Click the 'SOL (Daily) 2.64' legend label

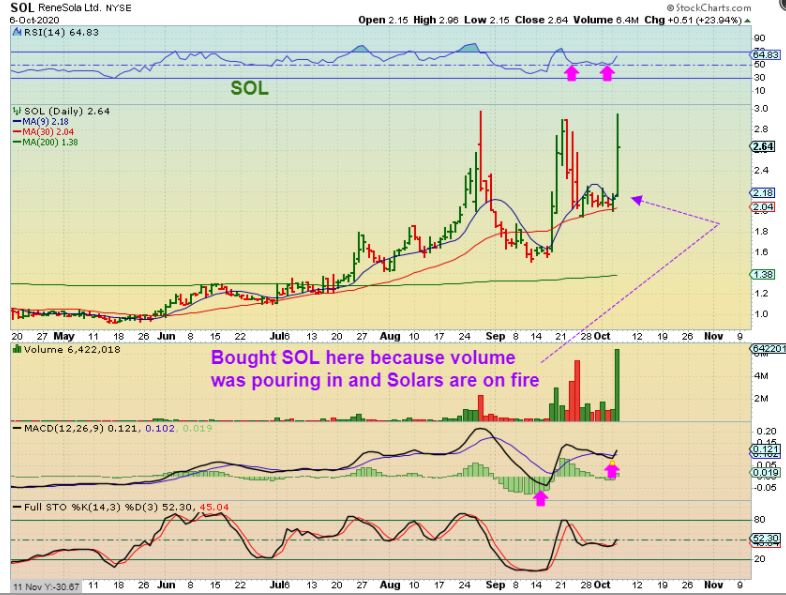[x=67, y=111]
